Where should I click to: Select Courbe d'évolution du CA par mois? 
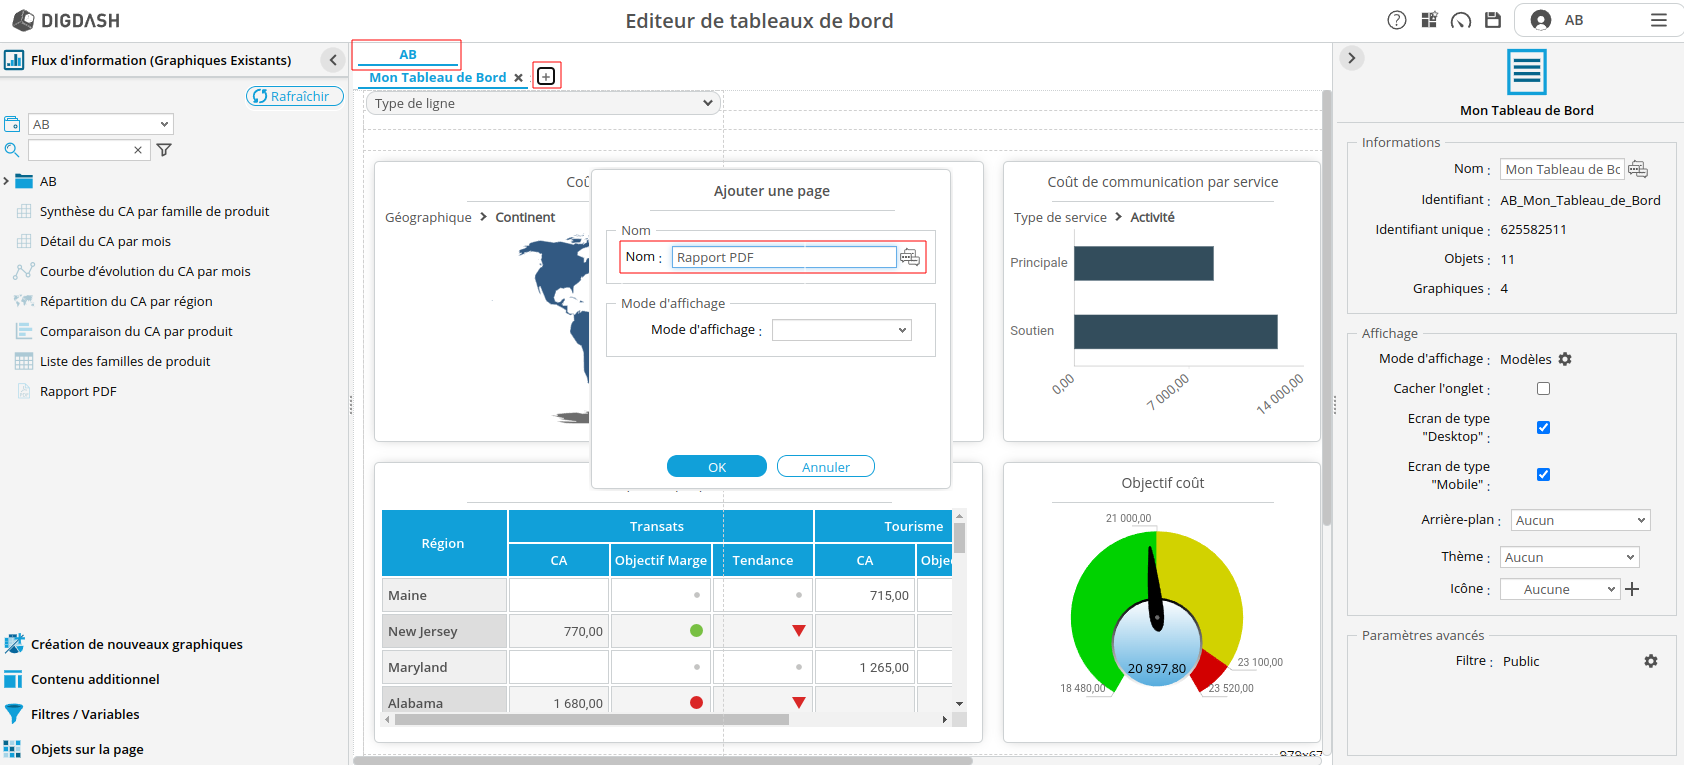[145, 271]
